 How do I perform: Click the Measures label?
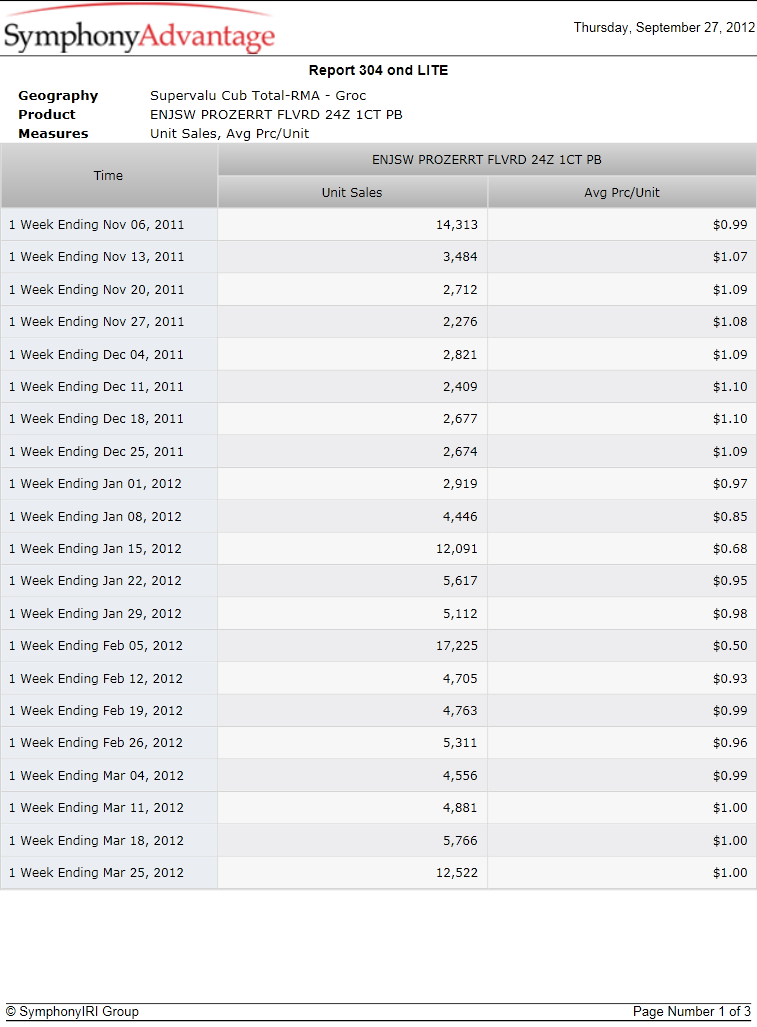(53, 134)
